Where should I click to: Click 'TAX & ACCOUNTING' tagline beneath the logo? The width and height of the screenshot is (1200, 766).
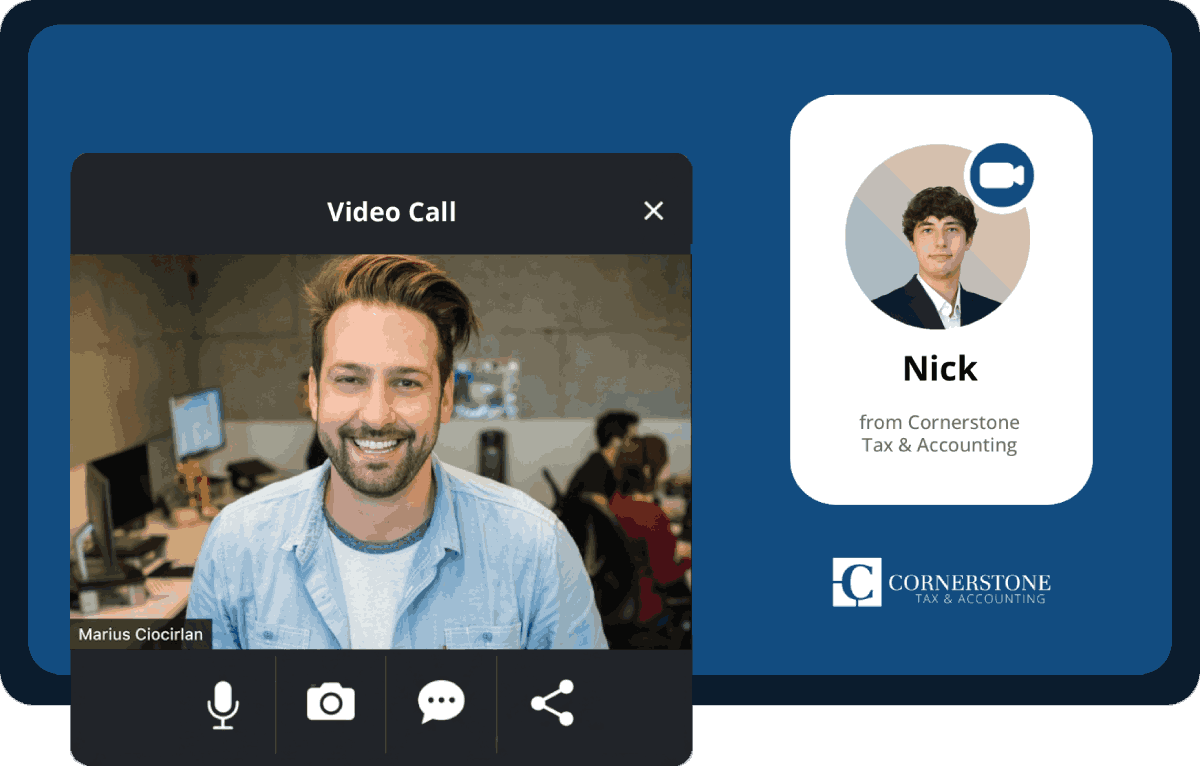tap(980, 599)
